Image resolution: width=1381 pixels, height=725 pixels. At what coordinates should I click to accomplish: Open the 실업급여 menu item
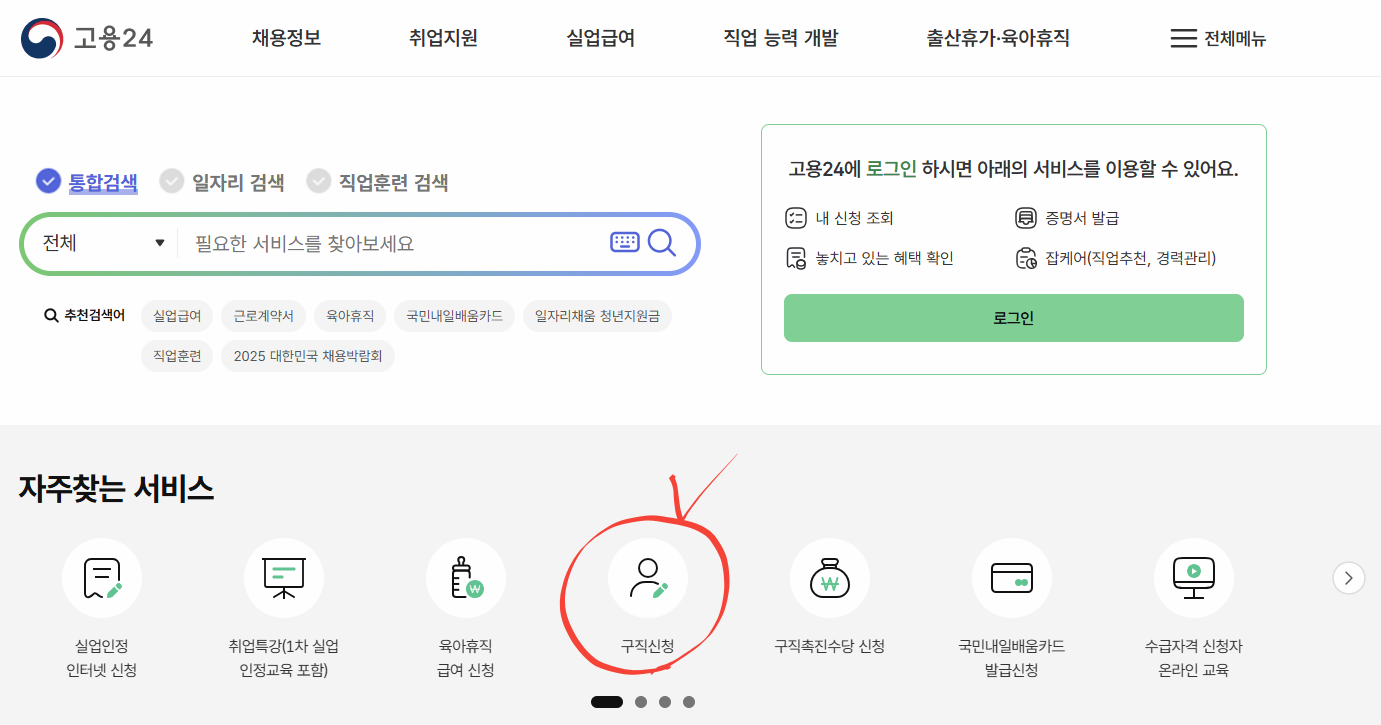600,38
